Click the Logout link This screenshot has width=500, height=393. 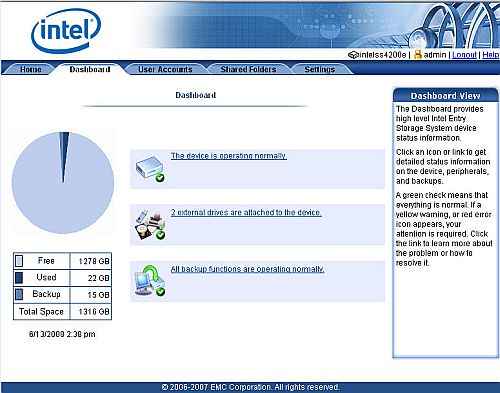click(x=464, y=55)
